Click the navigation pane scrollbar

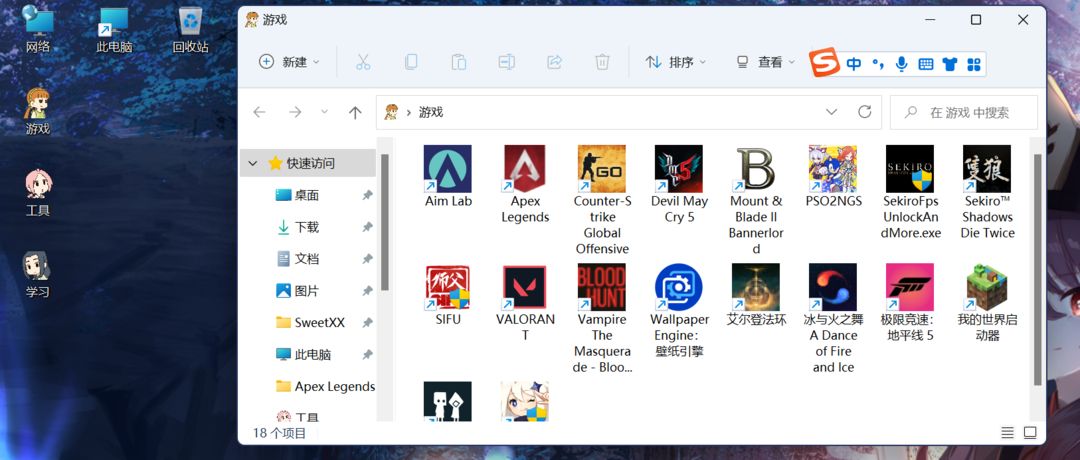point(384,222)
